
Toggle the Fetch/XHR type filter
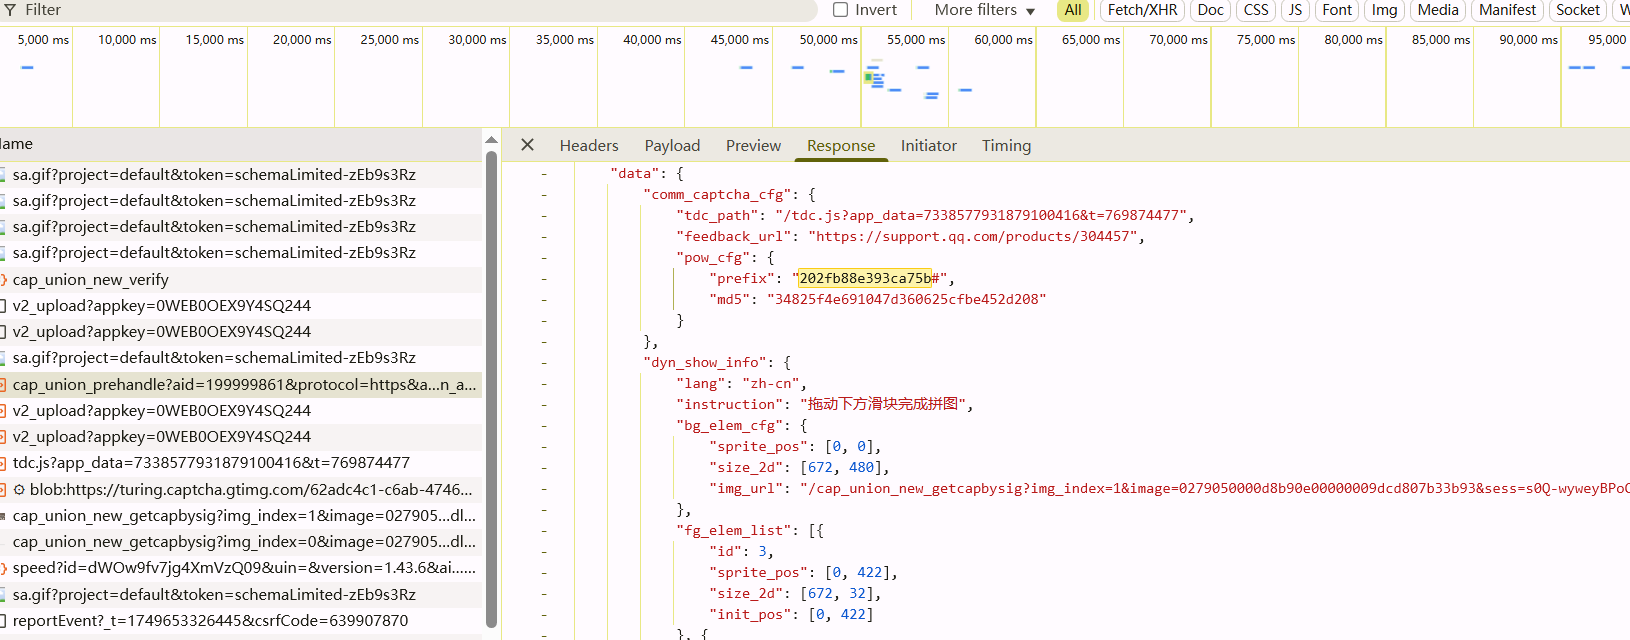pos(1142,10)
